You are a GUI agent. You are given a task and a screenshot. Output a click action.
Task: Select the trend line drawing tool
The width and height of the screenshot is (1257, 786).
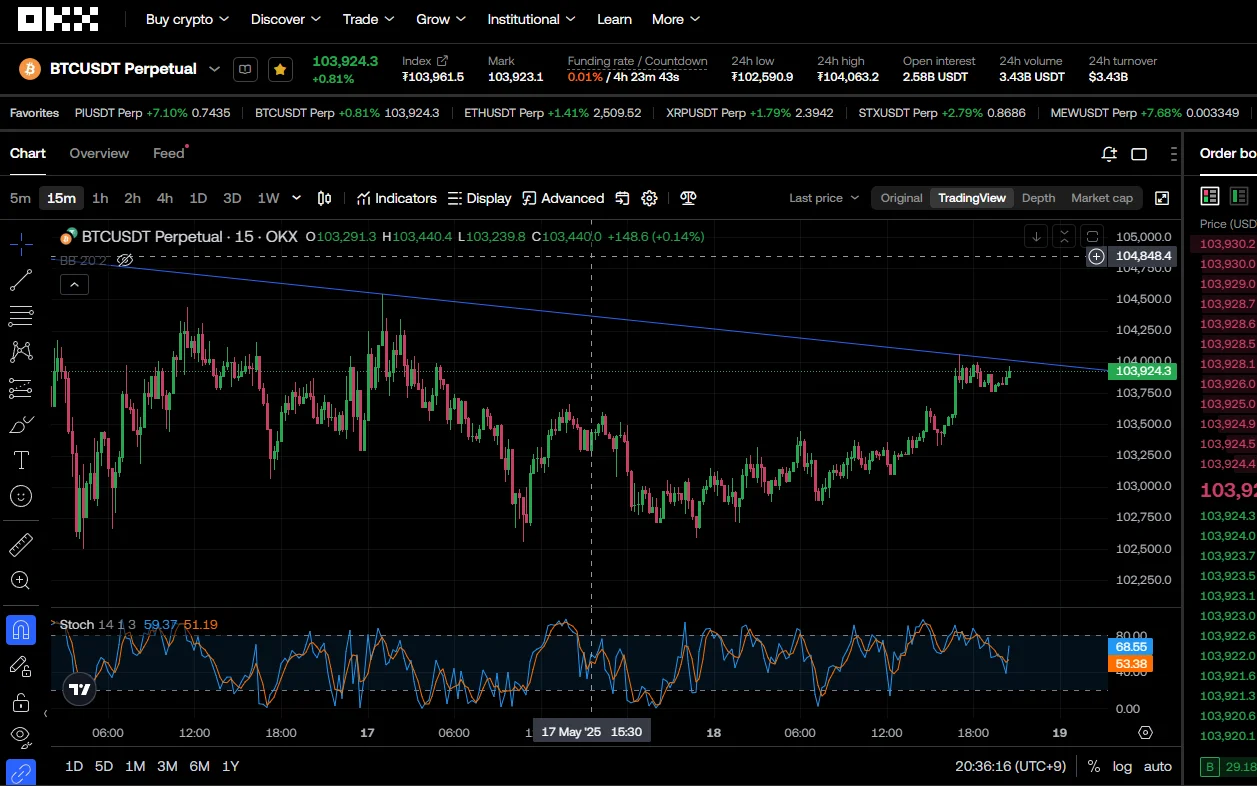[x=21, y=281]
